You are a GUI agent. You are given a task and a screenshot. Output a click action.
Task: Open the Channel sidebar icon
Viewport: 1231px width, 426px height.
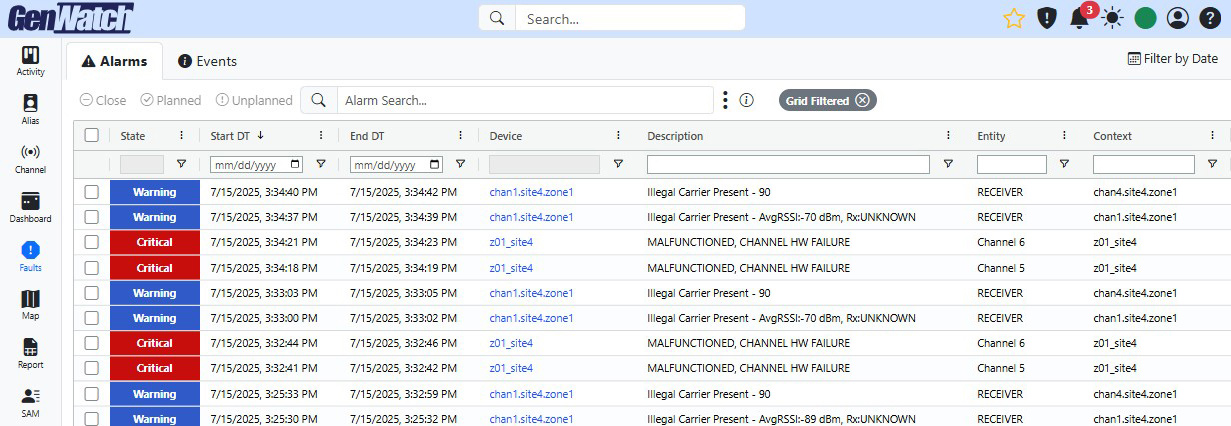(30, 159)
